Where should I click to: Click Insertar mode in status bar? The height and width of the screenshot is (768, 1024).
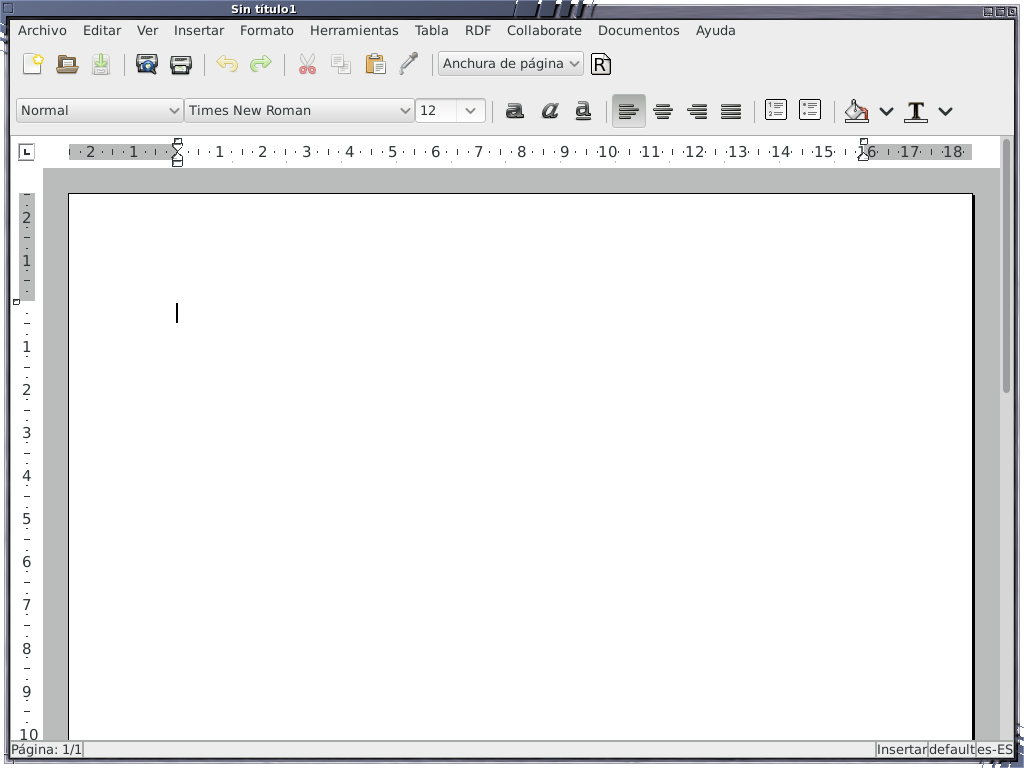point(901,750)
